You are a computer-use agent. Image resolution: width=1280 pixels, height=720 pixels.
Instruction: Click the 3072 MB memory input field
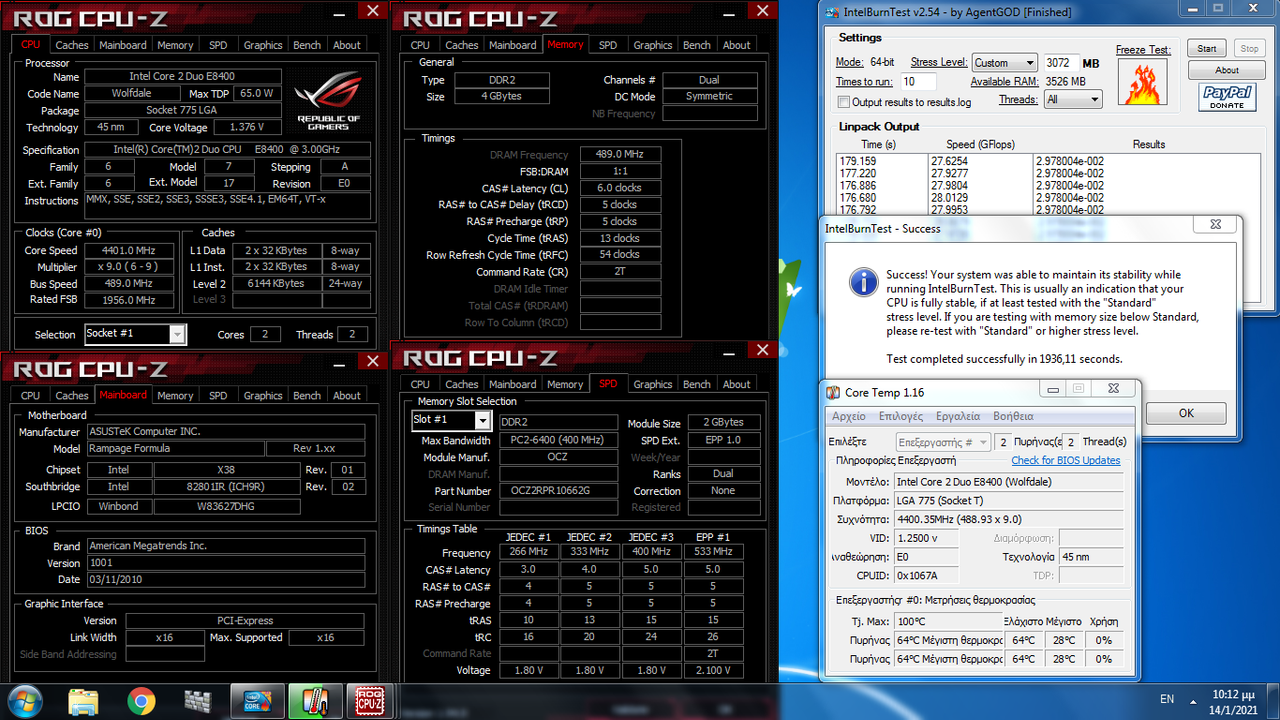[1062, 62]
